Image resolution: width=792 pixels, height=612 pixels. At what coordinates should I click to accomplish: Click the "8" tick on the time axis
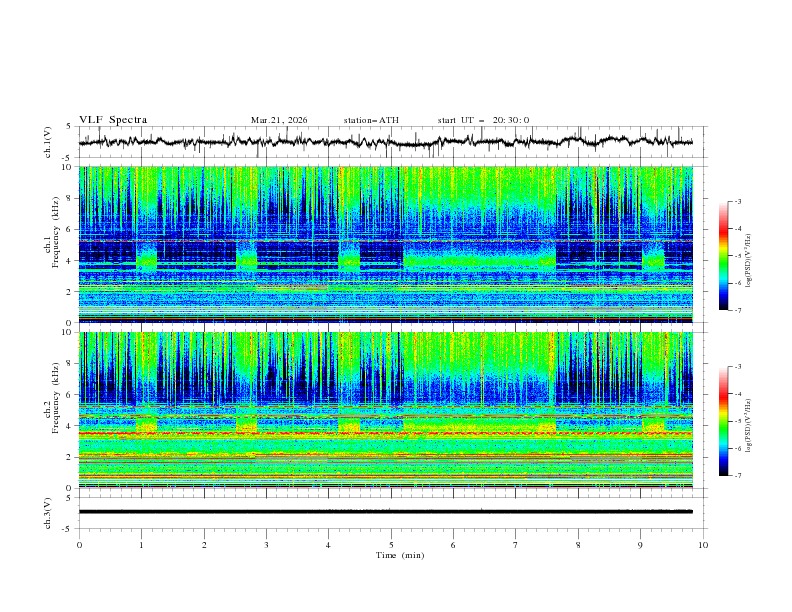[x=578, y=545]
